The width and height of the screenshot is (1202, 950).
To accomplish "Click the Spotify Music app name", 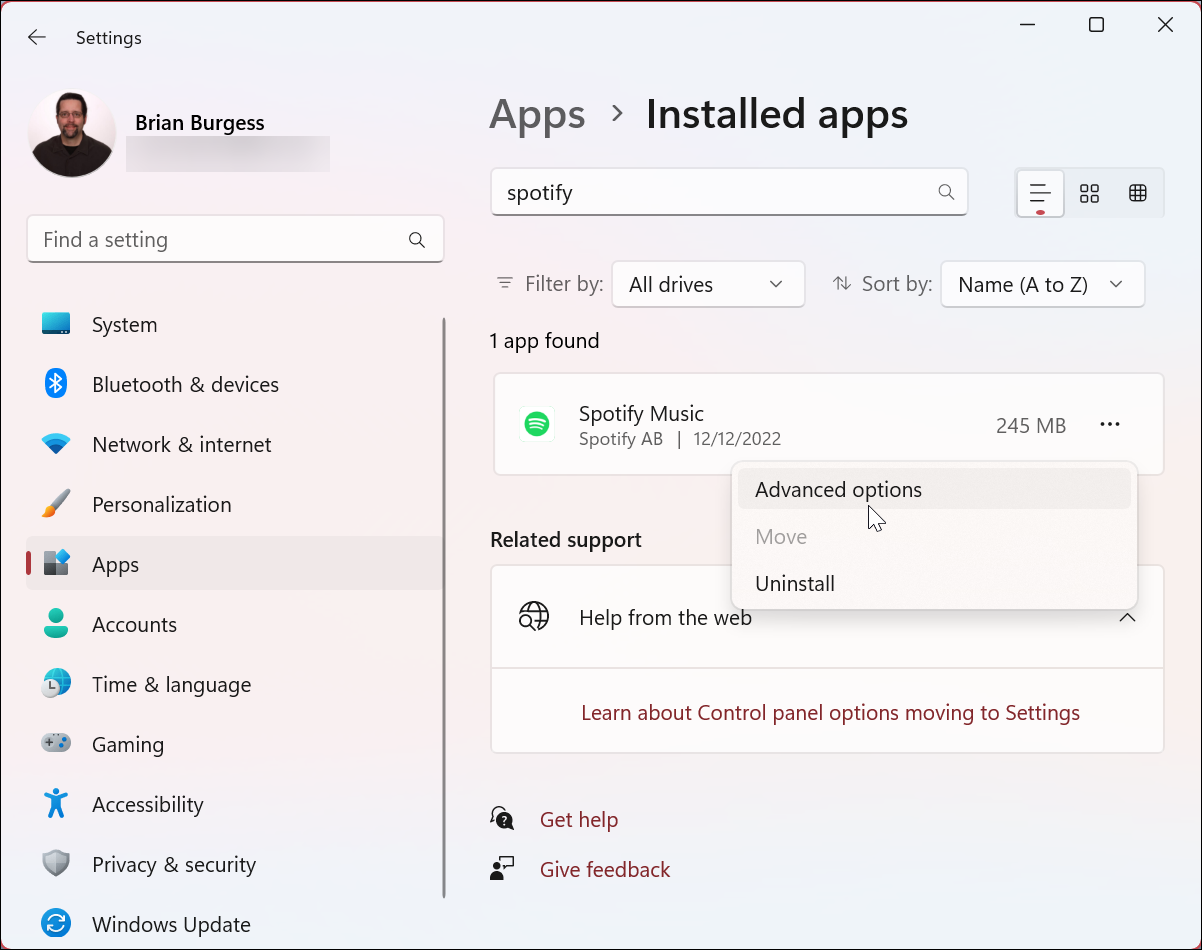I will click(x=641, y=413).
